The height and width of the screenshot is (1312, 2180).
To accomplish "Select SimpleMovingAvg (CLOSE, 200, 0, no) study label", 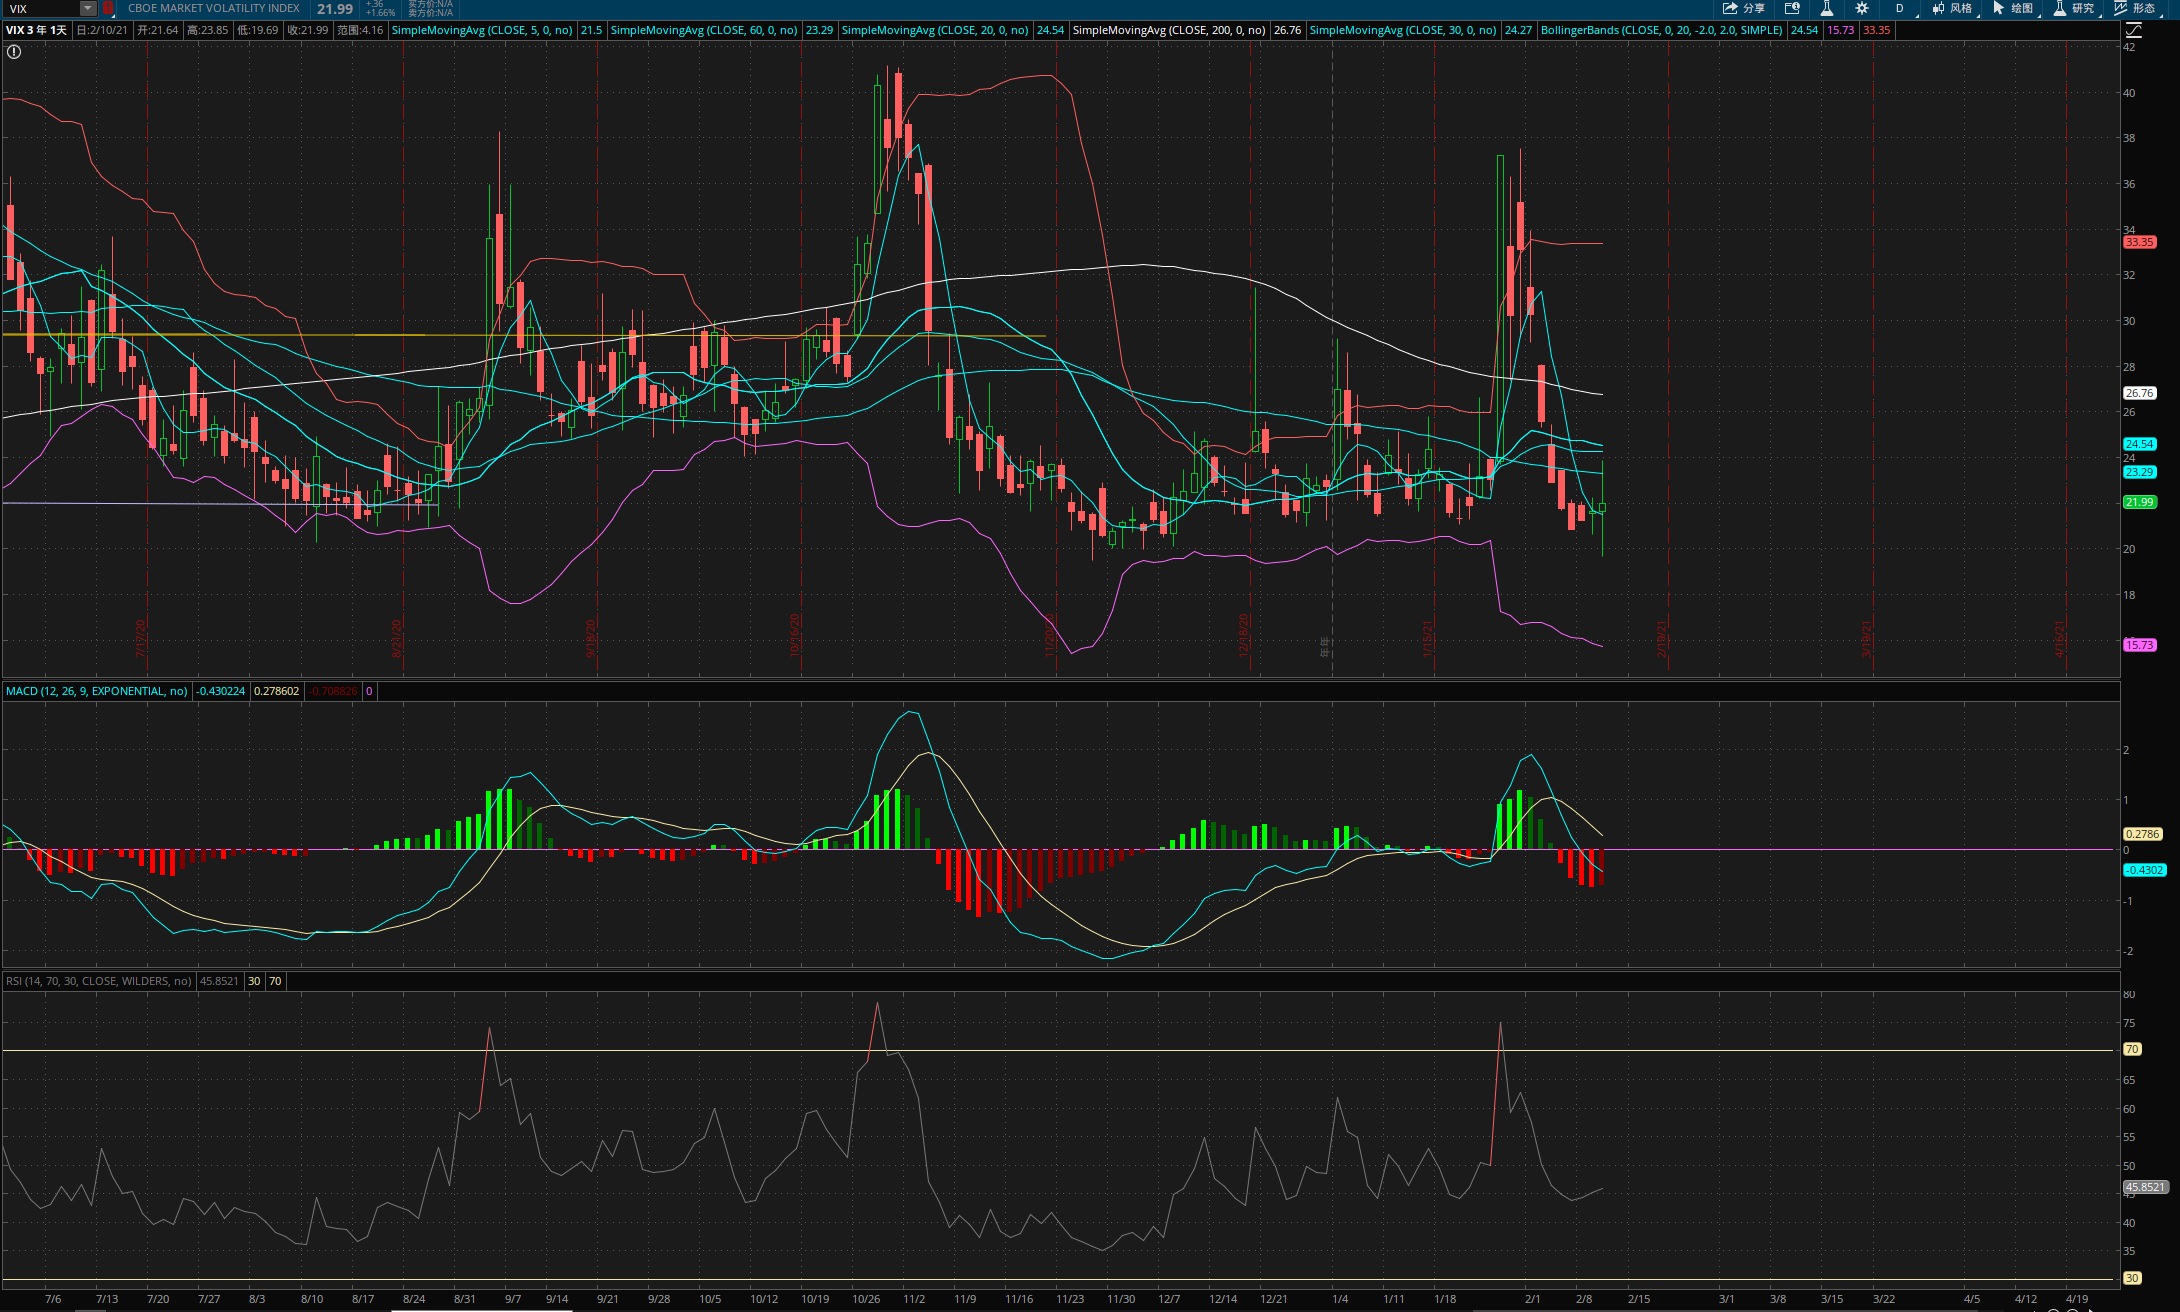I will [1169, 30].
